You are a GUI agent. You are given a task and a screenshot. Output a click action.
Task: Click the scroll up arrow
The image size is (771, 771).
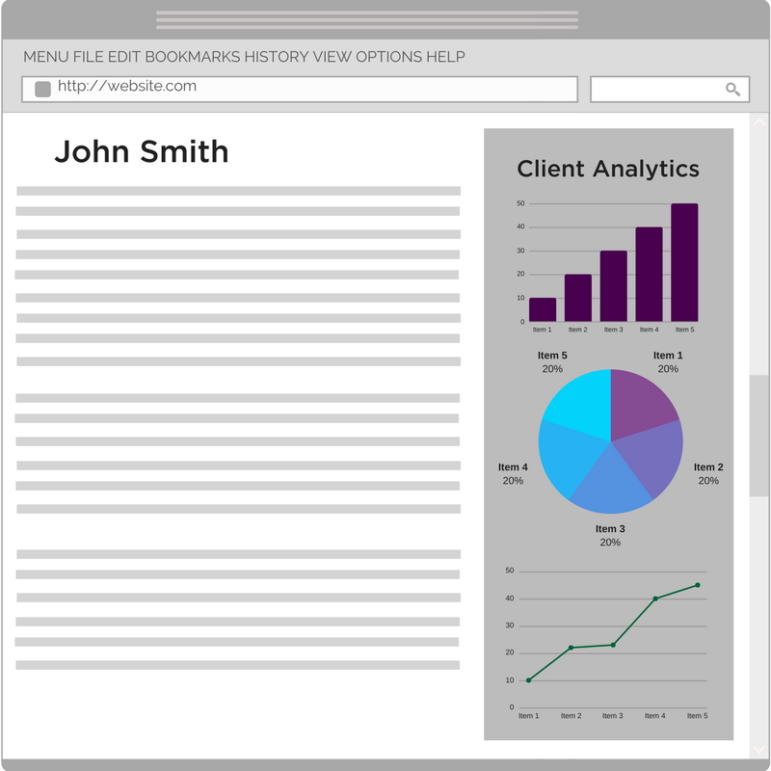(759, 121)
